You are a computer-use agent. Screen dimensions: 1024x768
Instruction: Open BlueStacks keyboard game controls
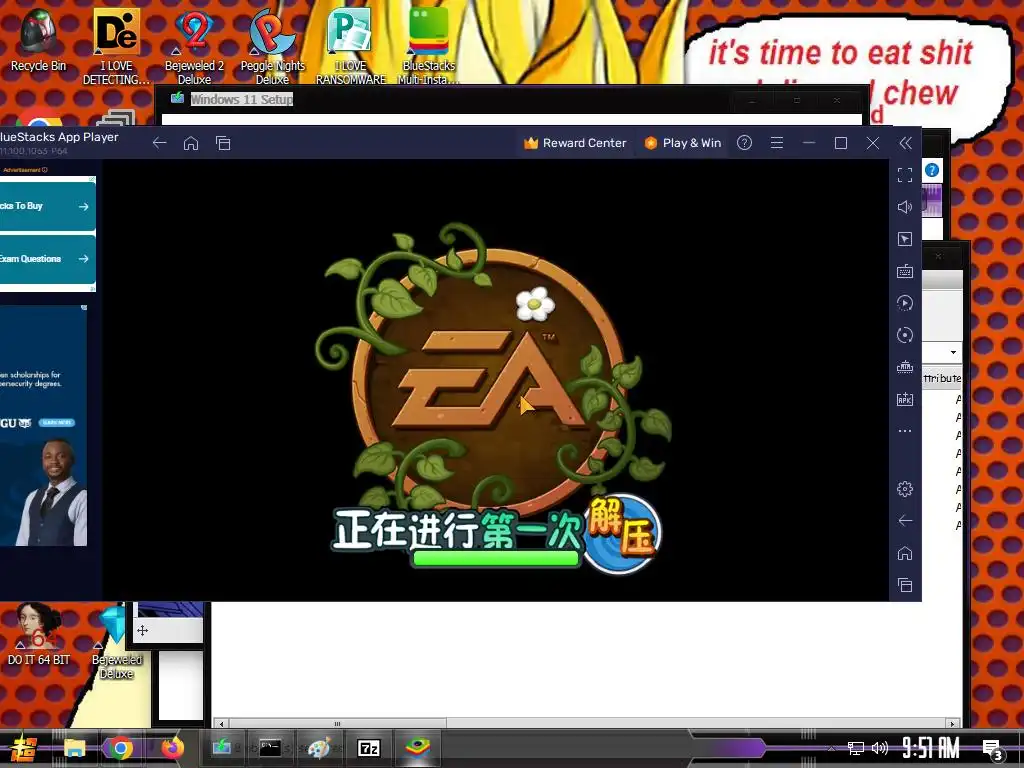[904, 271]
